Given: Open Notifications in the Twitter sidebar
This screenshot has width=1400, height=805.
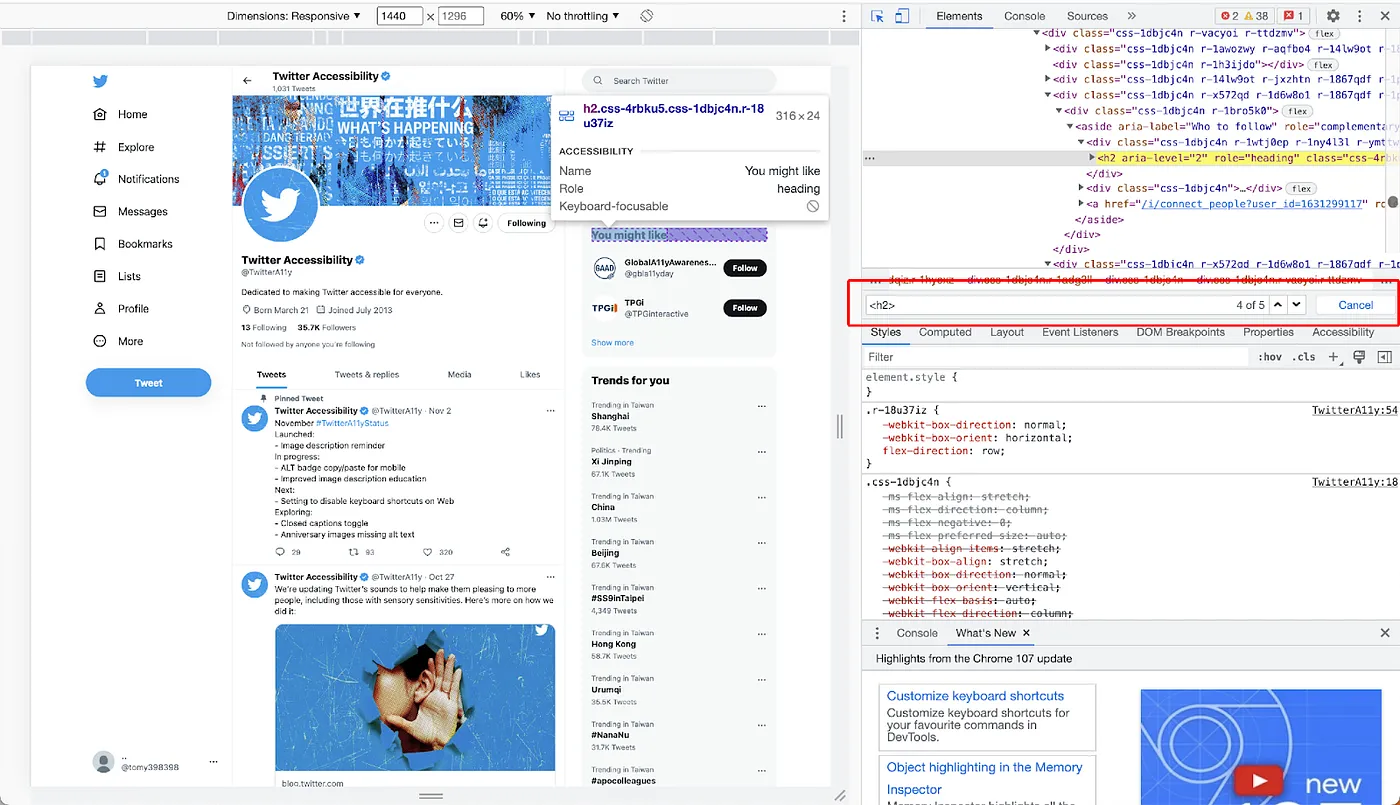Looking at the screenshot, I should (x=136, y=179).
